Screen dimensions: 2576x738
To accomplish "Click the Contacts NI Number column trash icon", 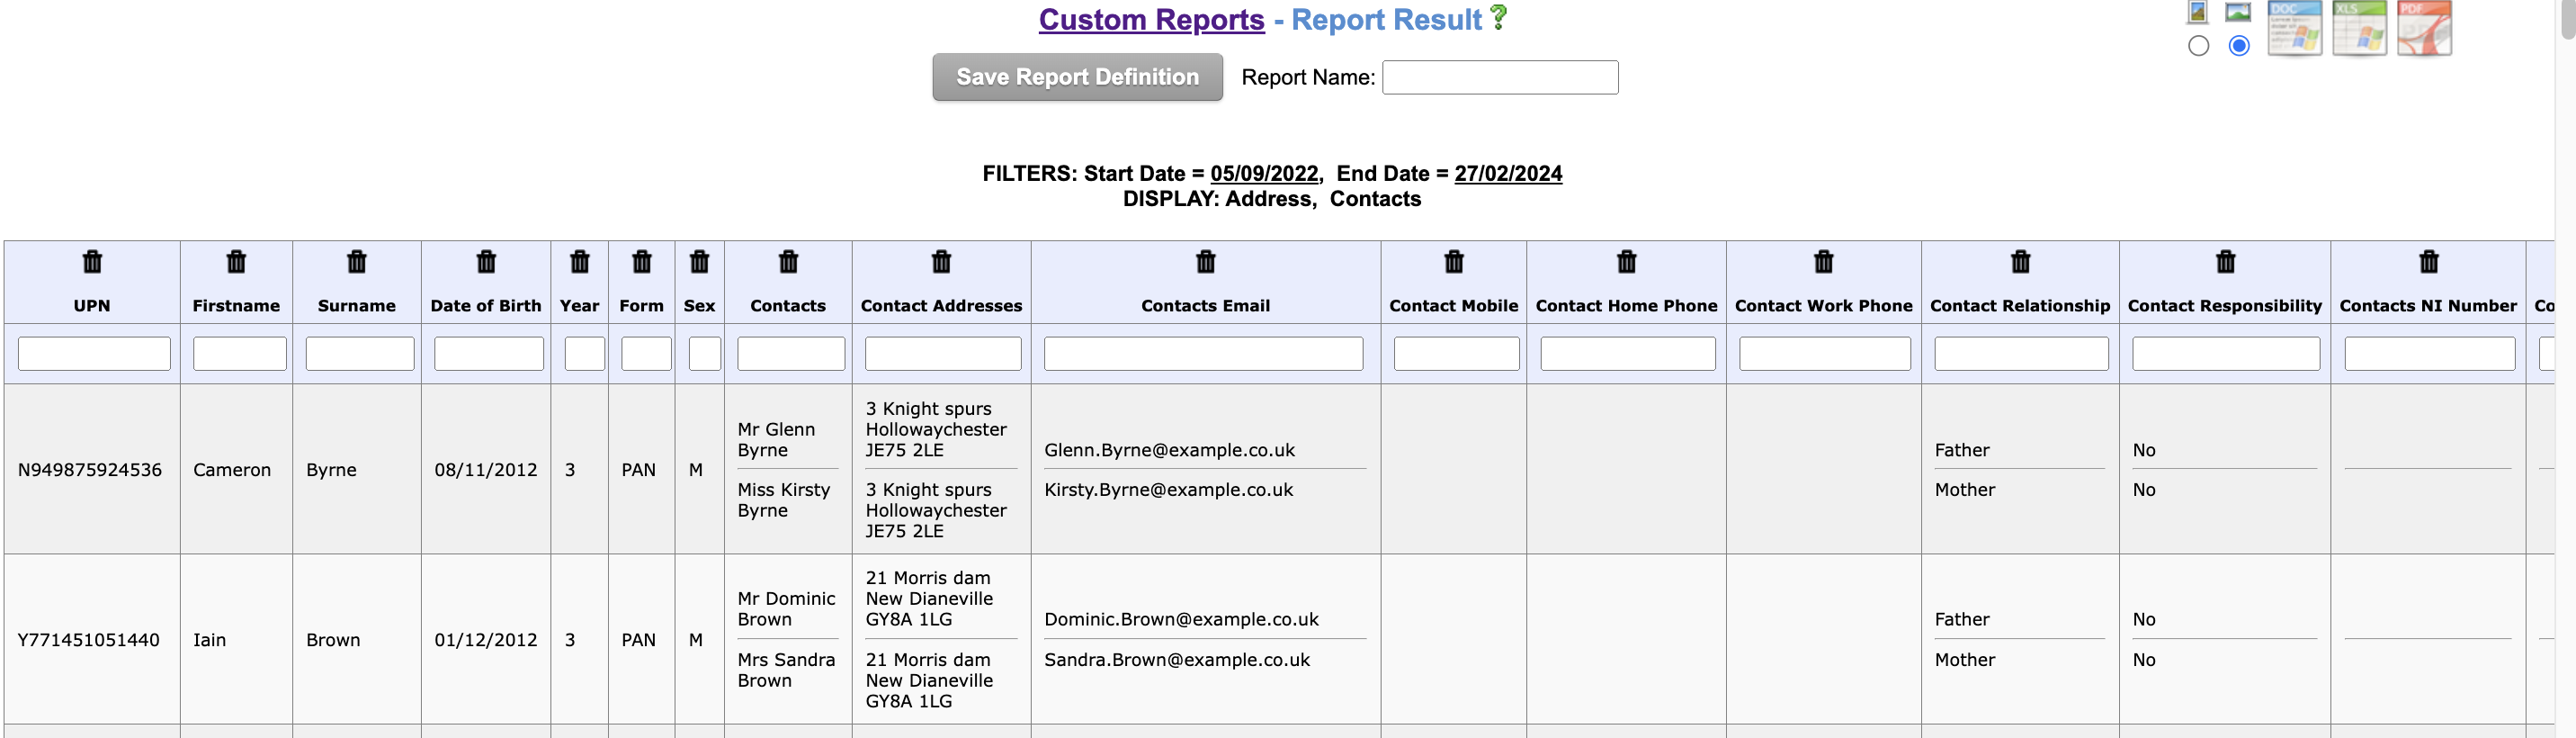I will tap(2429, 262).
